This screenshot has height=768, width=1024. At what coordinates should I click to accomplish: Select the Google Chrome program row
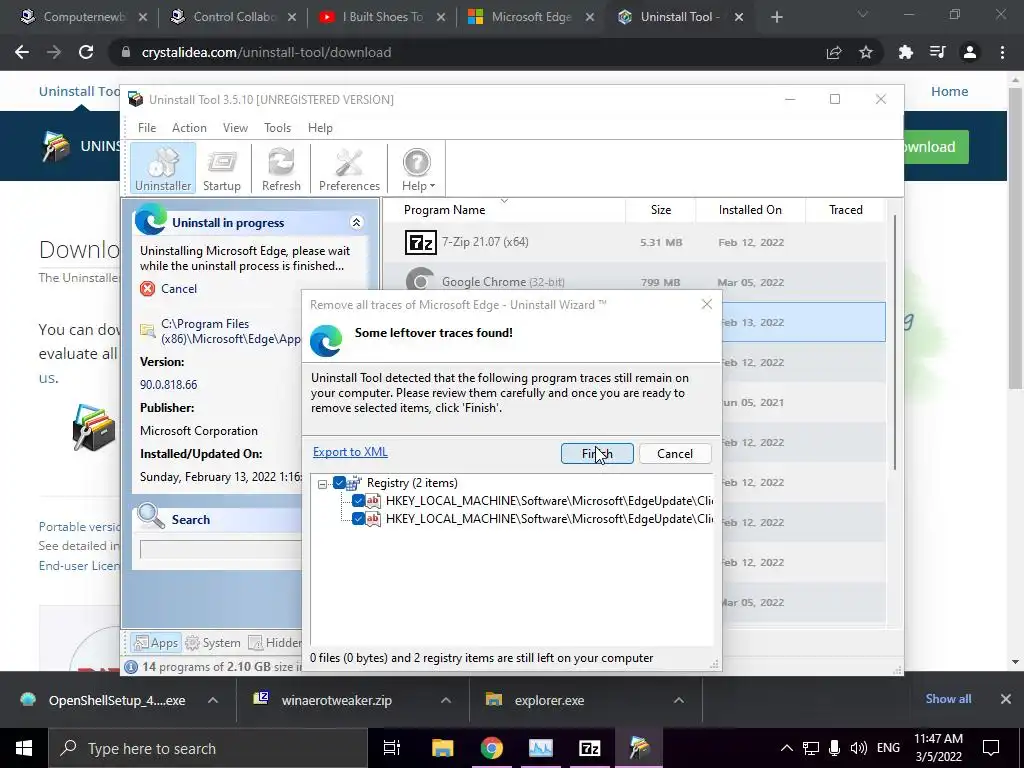pos(633,282)
